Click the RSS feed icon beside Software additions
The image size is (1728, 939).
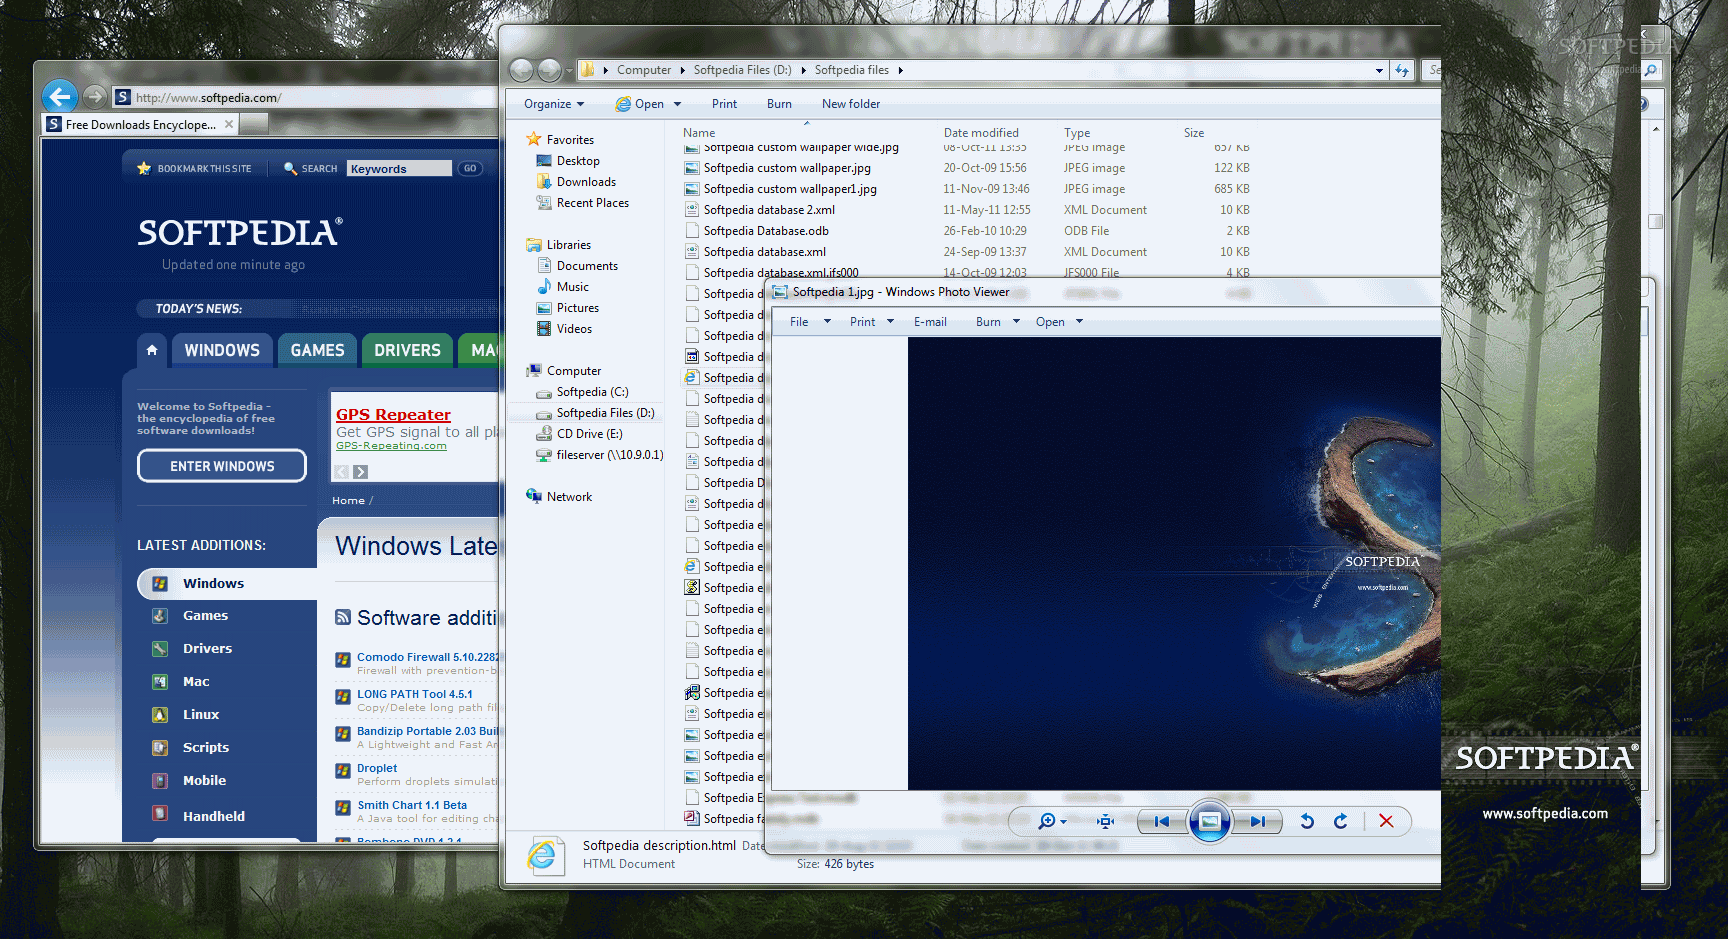tap(343, 618)
